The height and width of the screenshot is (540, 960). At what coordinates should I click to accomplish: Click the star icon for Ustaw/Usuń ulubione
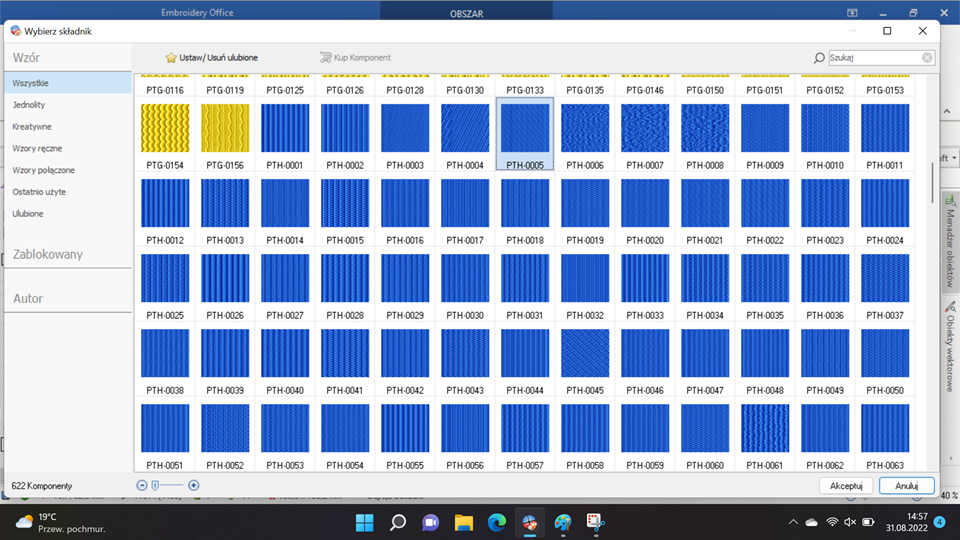171,58
